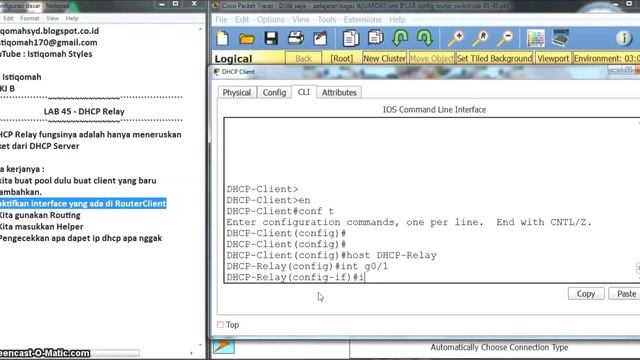This screenshot has height=360, width=640.
Task: Click the New file icon in Packet Tracer
Action: 222,38
